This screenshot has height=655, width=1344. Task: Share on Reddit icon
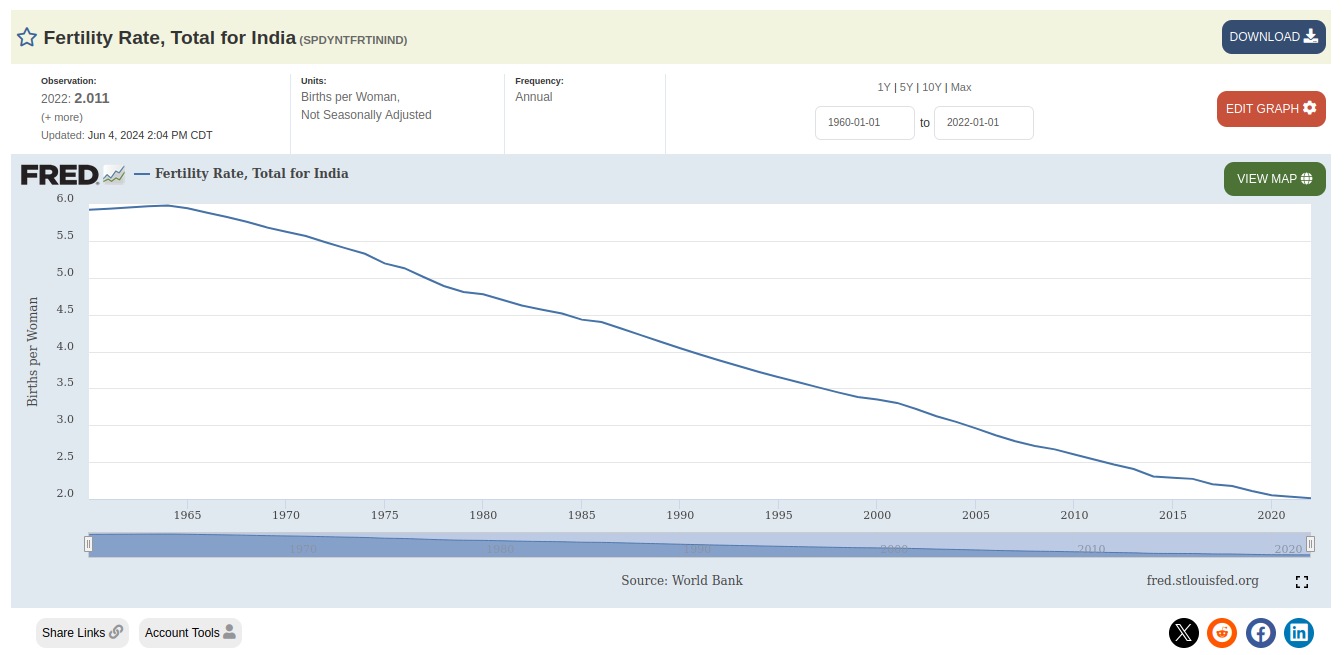point(1222,632)
